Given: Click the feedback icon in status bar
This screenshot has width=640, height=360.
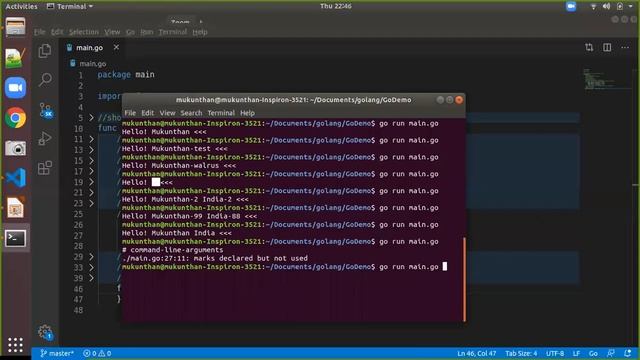Looking at the screenshot, I should click(611, 353).
